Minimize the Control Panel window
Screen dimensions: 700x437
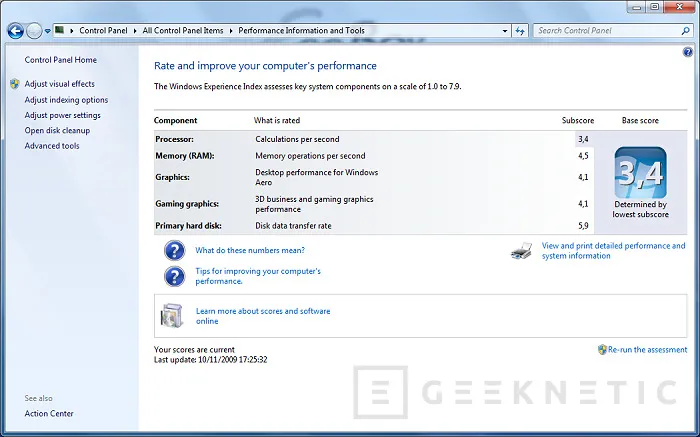[x=637, y=7]
